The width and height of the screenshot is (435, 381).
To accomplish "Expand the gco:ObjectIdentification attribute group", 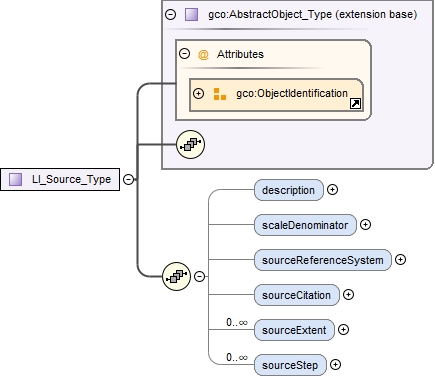I will (x=198, y=93).
